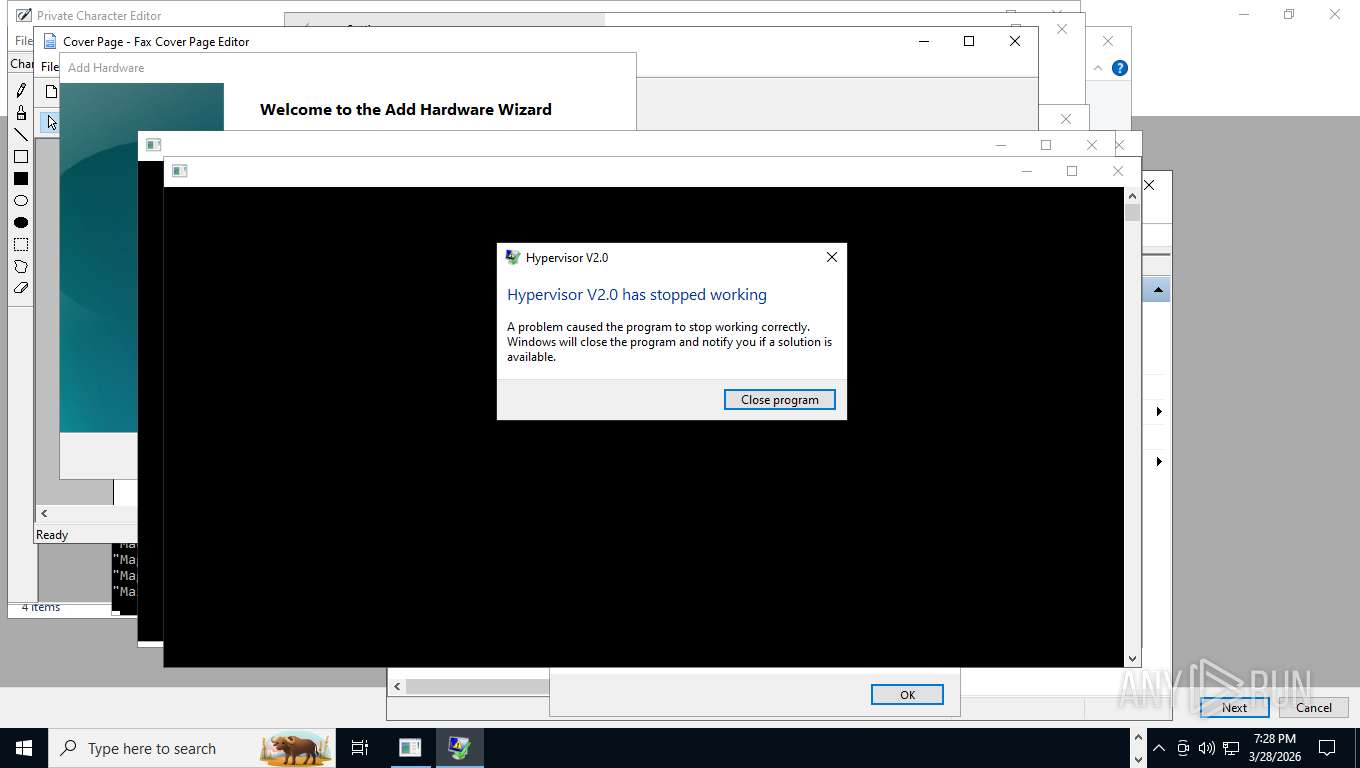
Task: Open the notification center icon
Action: 1327,748
